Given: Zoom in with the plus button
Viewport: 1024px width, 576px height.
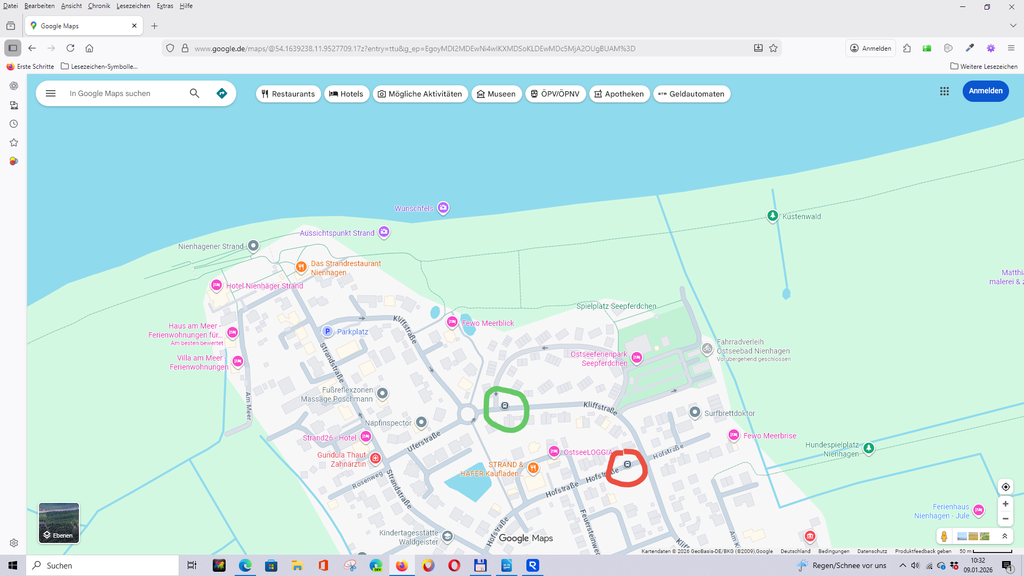Looking at the screenshot, I should (1006, 504).
